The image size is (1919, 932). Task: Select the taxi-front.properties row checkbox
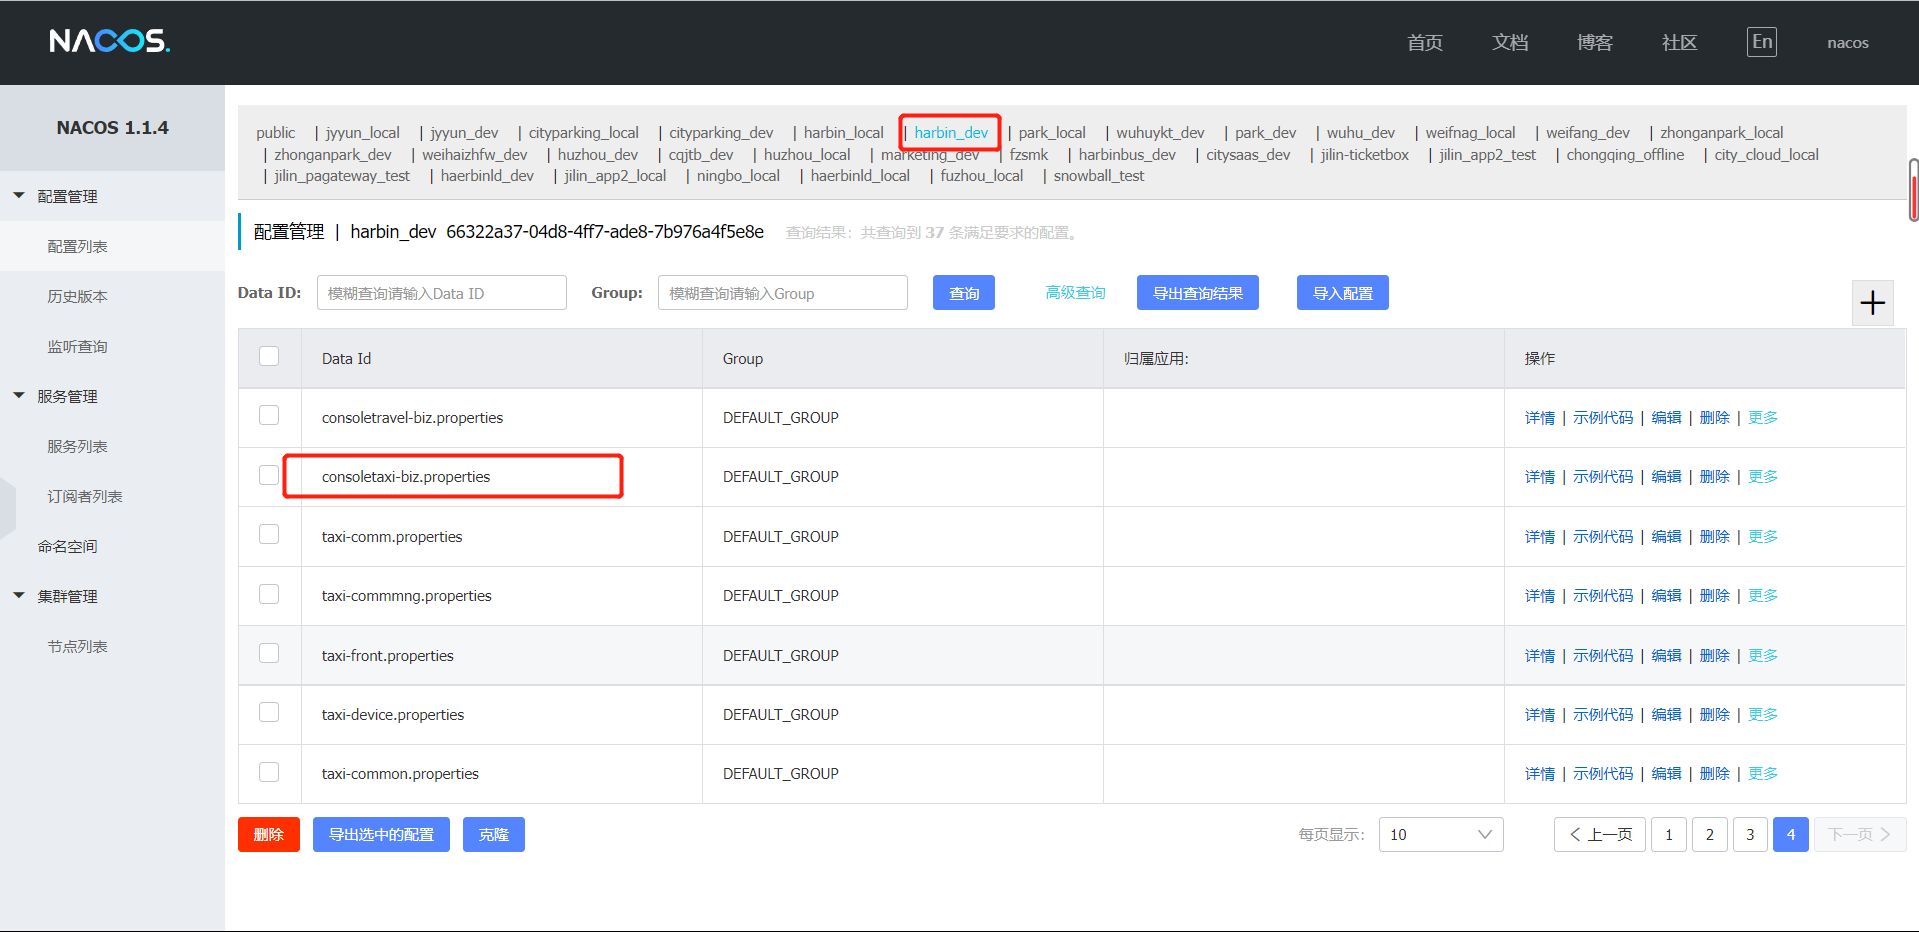click(269, 653)
